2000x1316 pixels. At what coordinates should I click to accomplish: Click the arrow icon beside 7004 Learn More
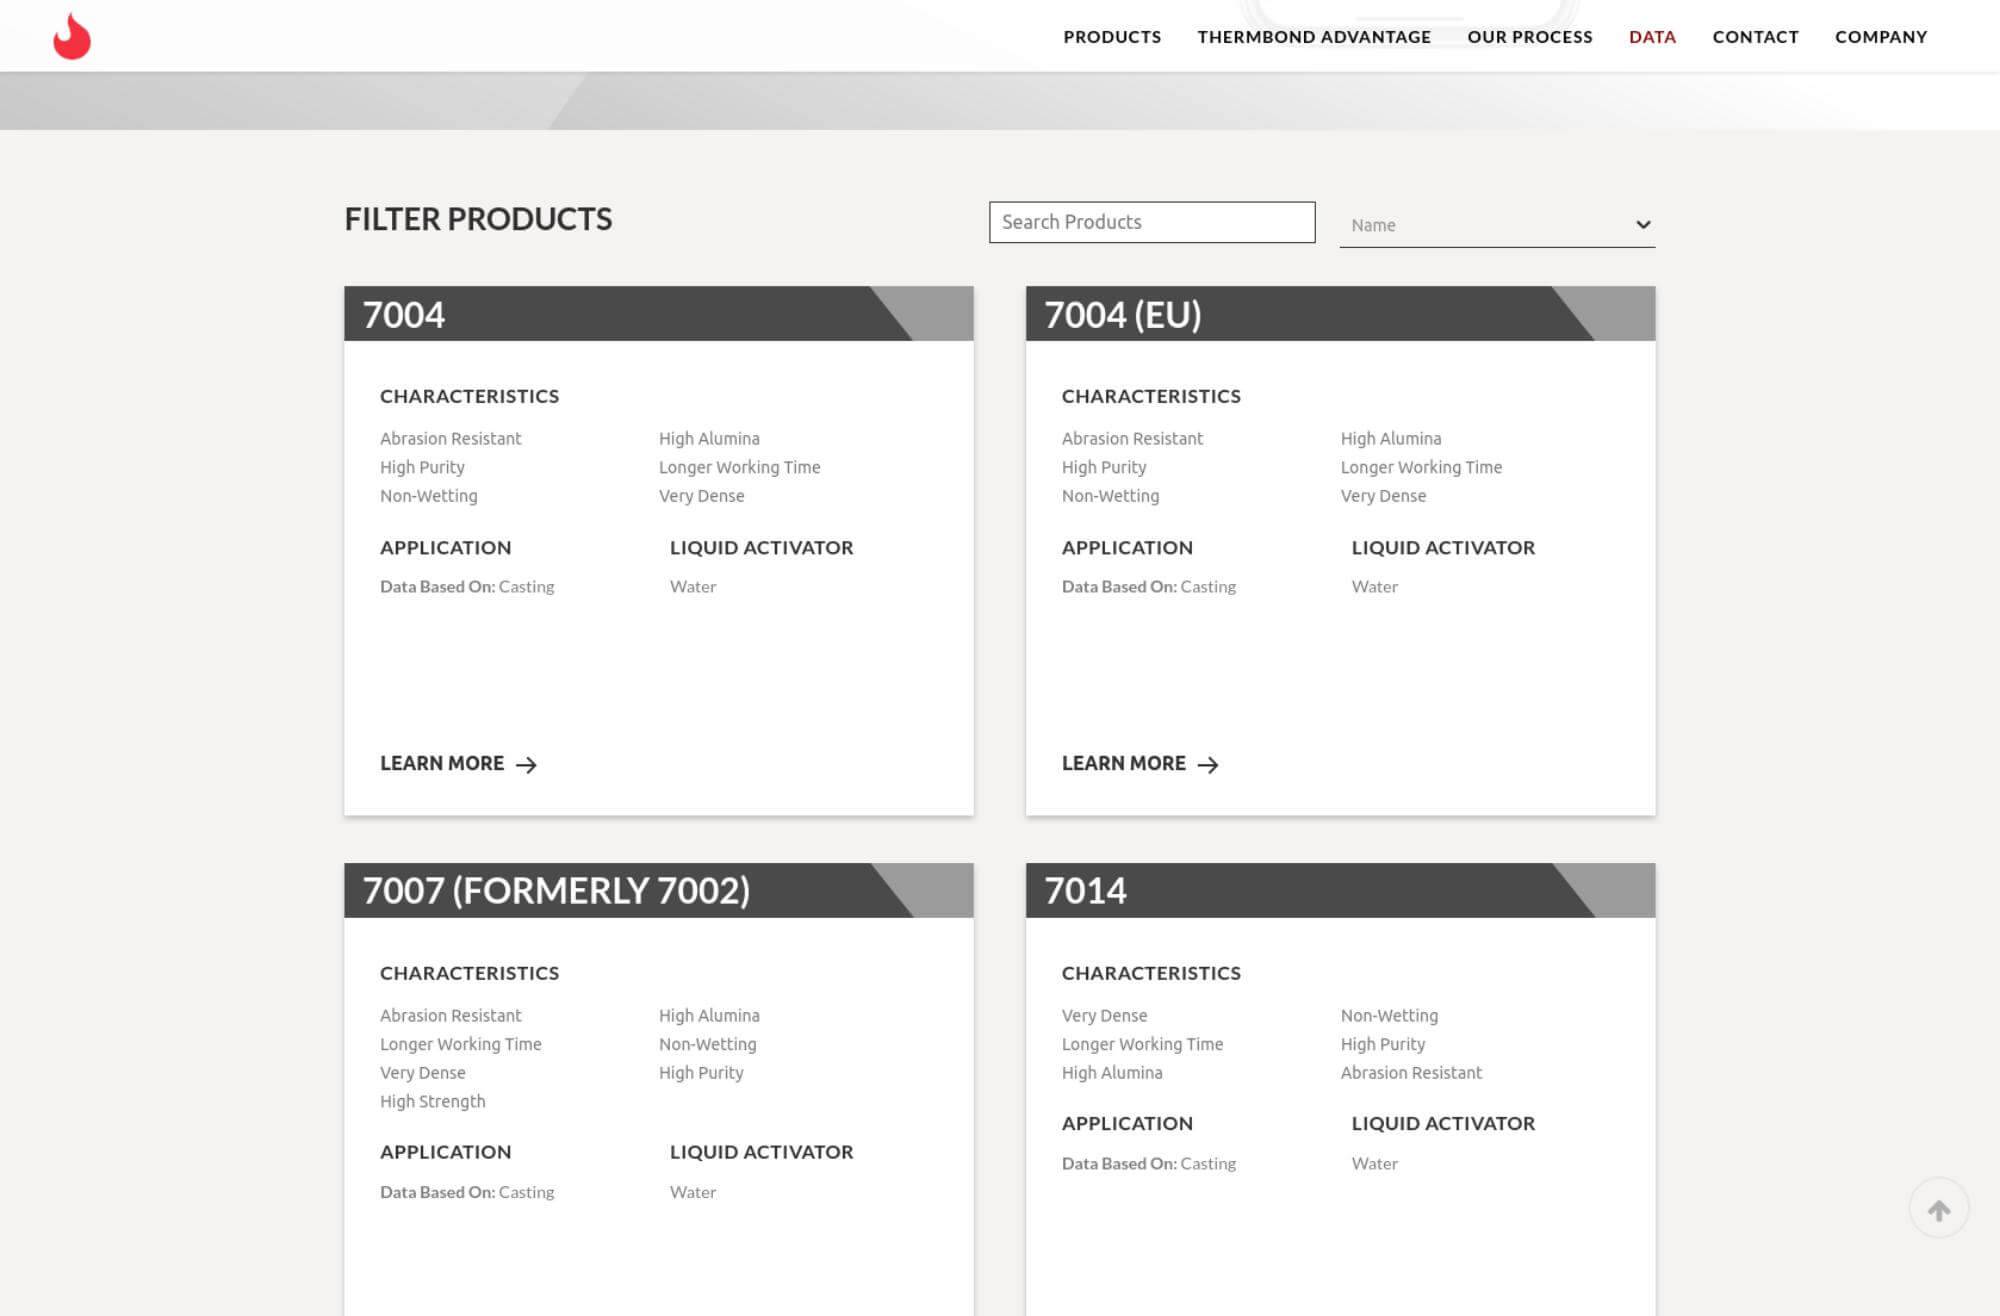pyautogui.click(x=526, y=765)
